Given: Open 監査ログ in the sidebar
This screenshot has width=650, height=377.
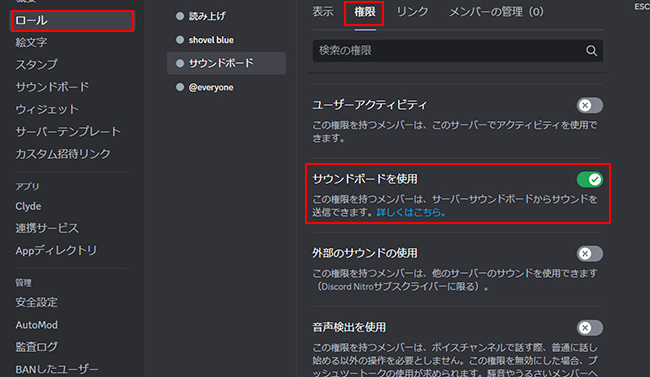Looking at the screenshot, I should (x=36, y=347).
